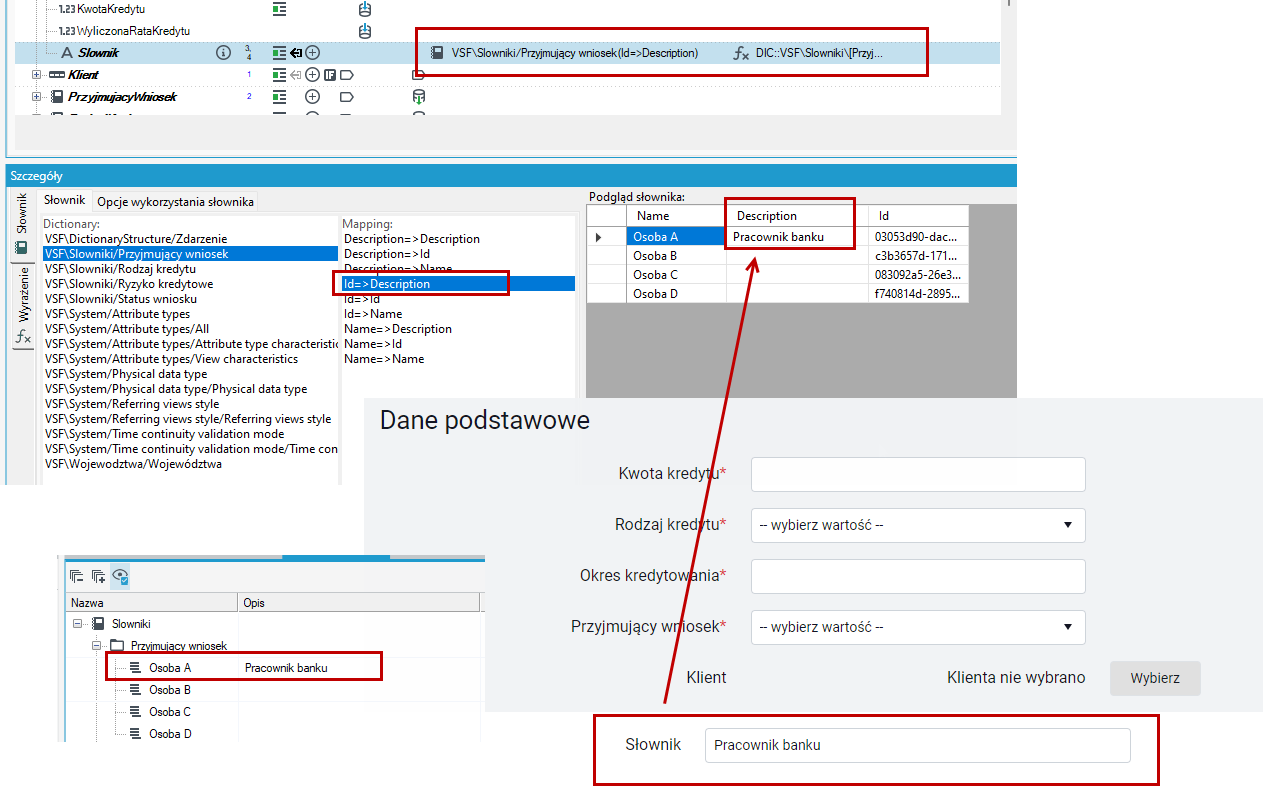Open the Przyjmujący wniosek dropdown
Screen dimensions: 1263x800
[918, 627]
